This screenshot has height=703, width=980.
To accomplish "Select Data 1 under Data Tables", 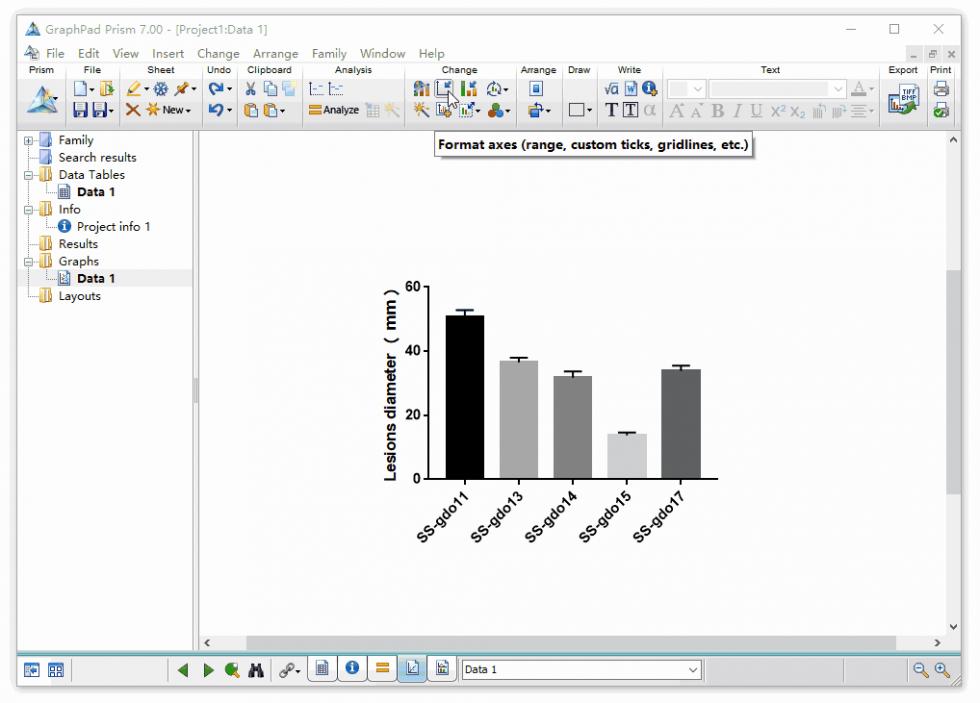I will tap(96, 192).
